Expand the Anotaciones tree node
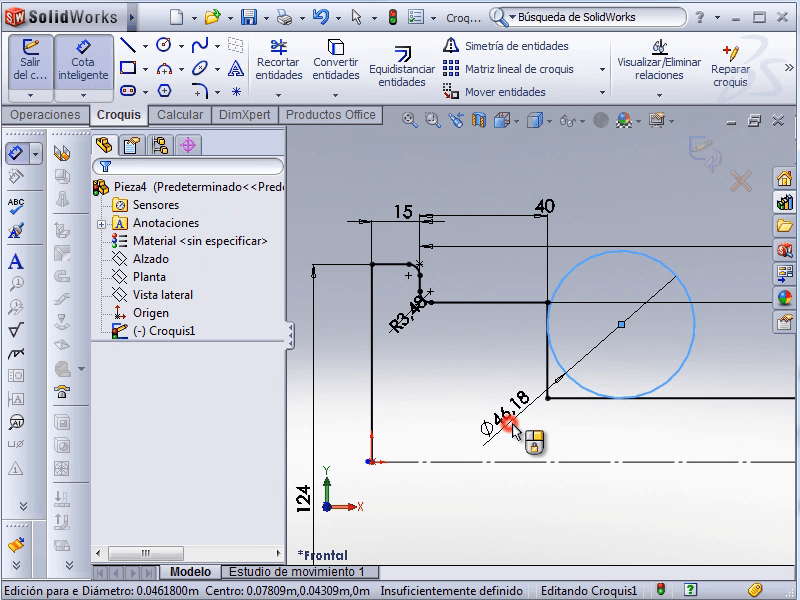This screenshot has width=800, height=600. tap(101, 224)
